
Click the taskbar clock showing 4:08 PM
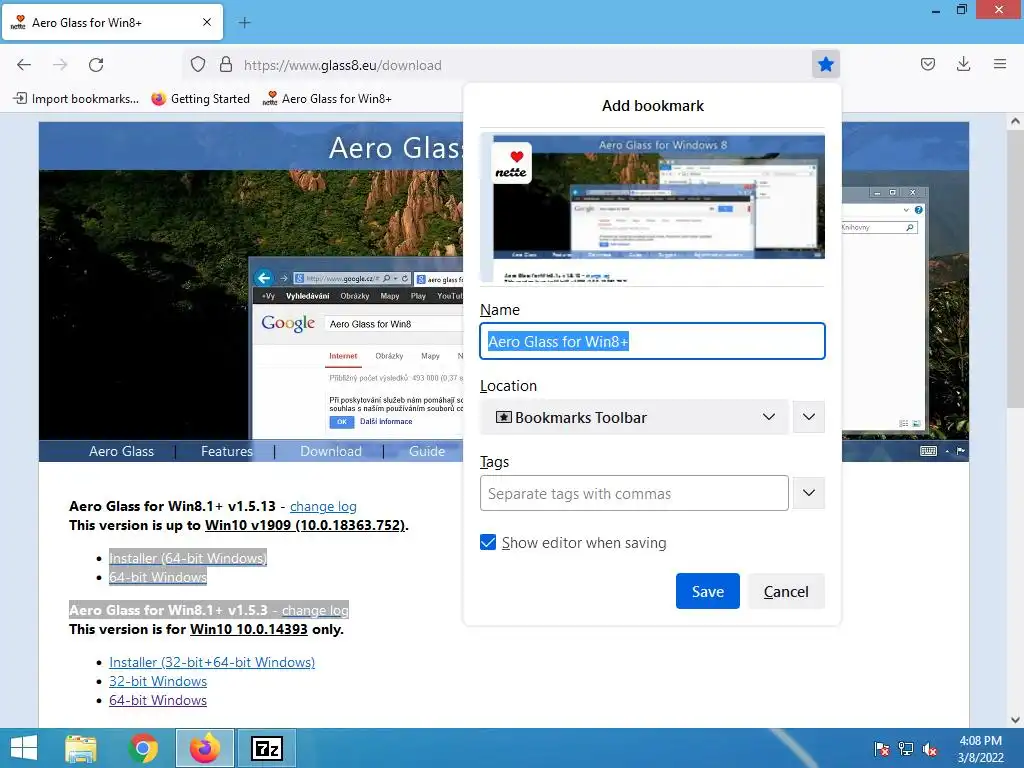pyautogui.click(x=980, y=749)
